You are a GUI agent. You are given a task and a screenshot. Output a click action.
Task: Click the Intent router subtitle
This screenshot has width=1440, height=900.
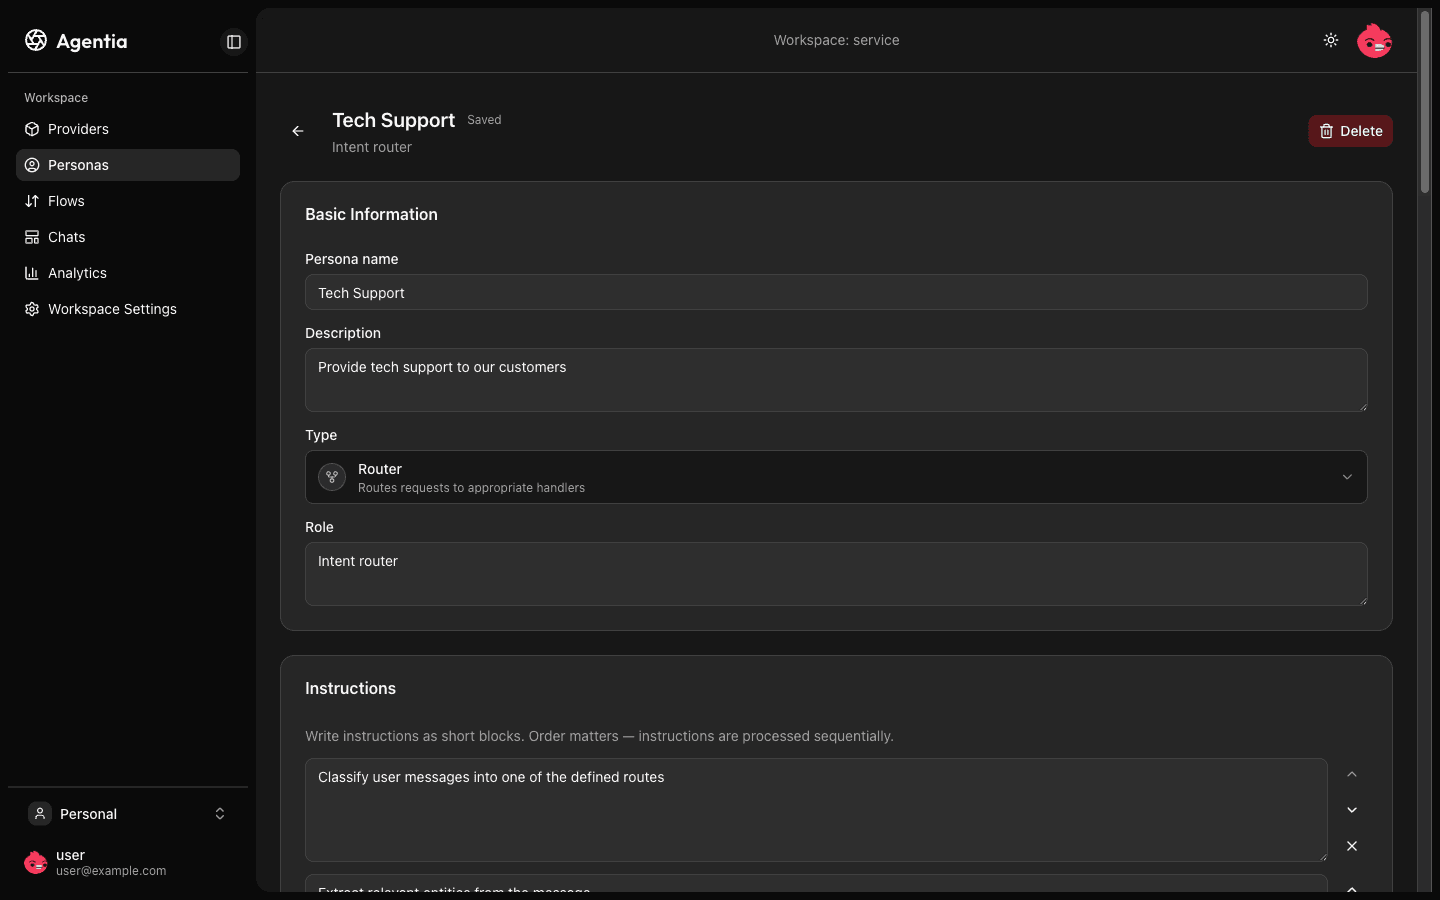372,147
